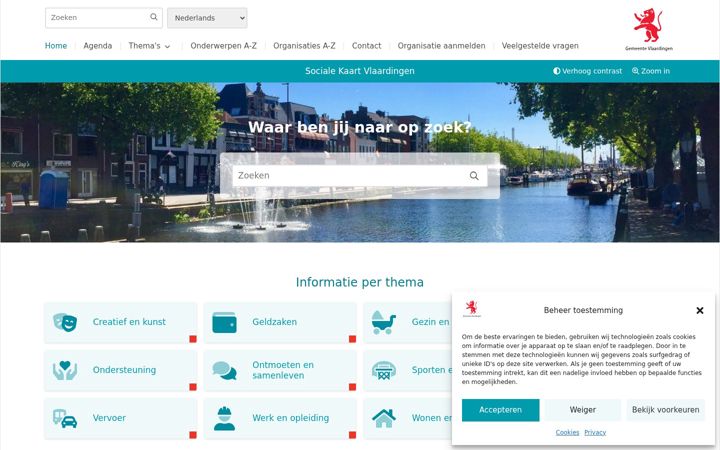Close the Beheer toestemming cookie dialog
Image resolution: width=720 pixels, height=450 pixels.
(x=700, y=310)
